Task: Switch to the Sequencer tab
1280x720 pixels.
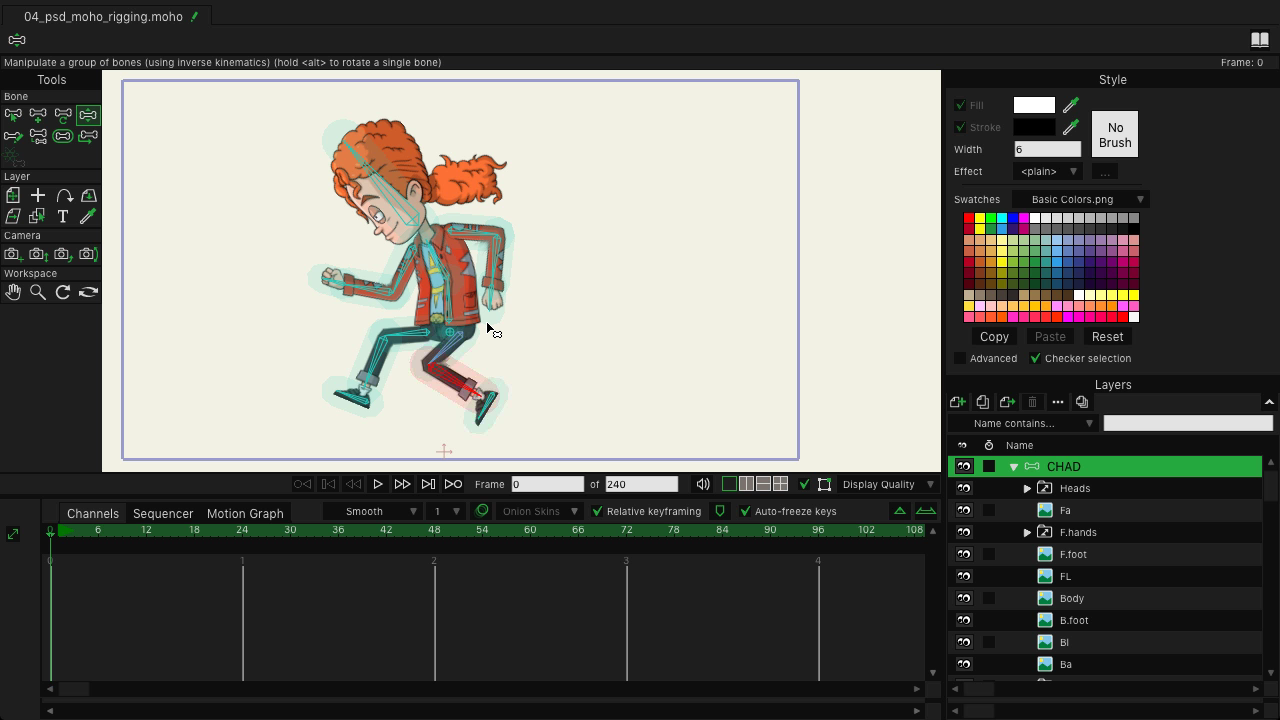Action: coord(163,513)
